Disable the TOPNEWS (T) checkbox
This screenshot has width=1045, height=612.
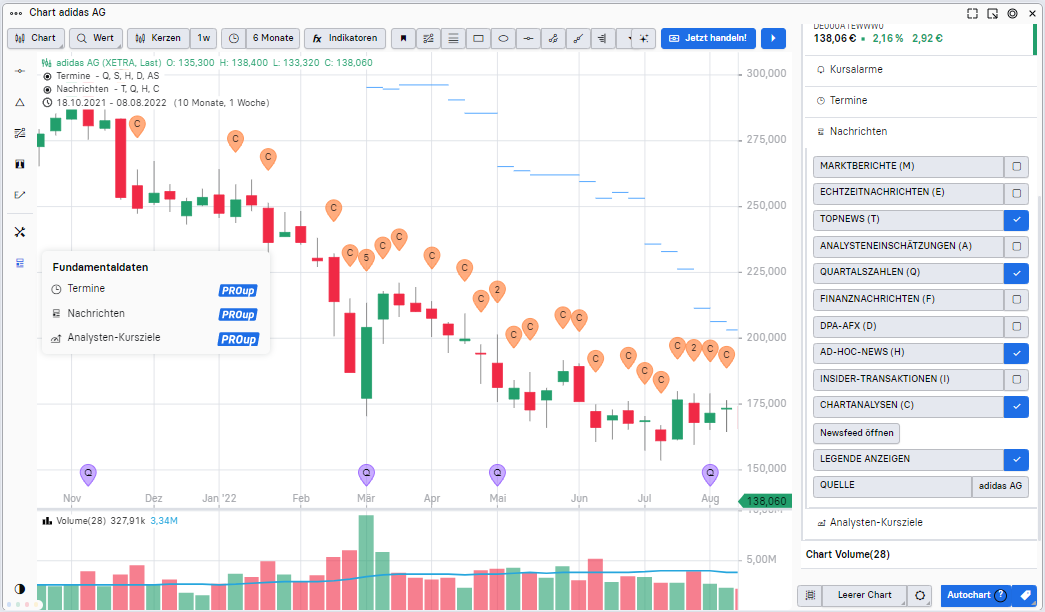tap(1016, 220)
